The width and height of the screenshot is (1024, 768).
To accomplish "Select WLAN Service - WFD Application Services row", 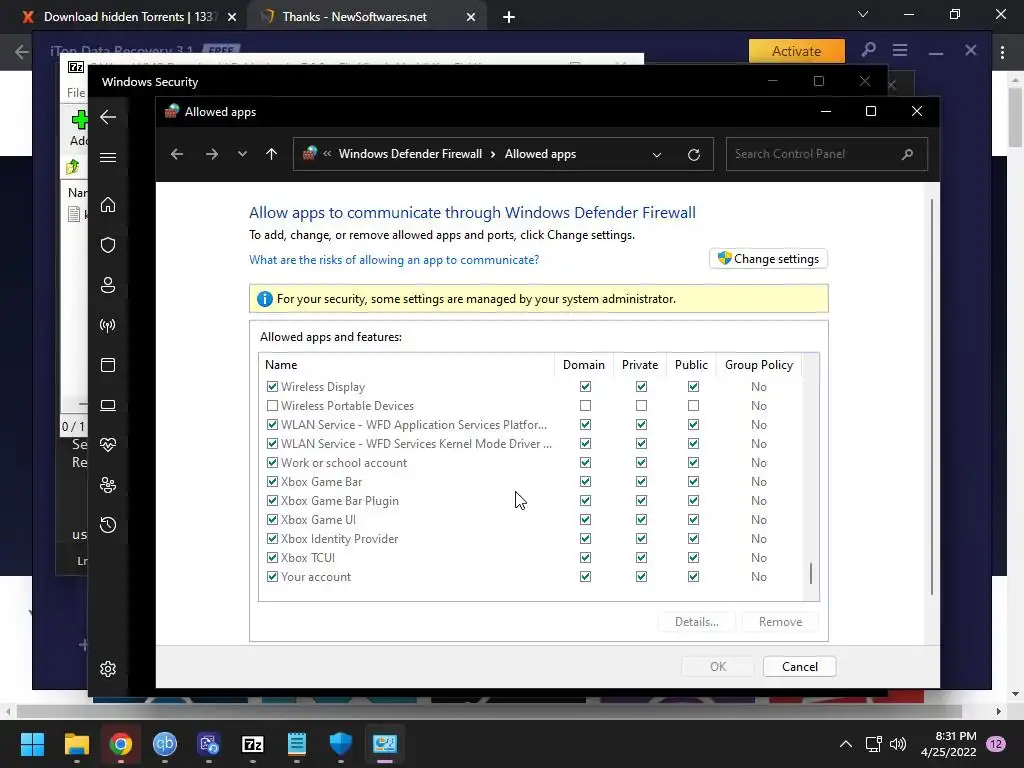I will pos(414,424).
